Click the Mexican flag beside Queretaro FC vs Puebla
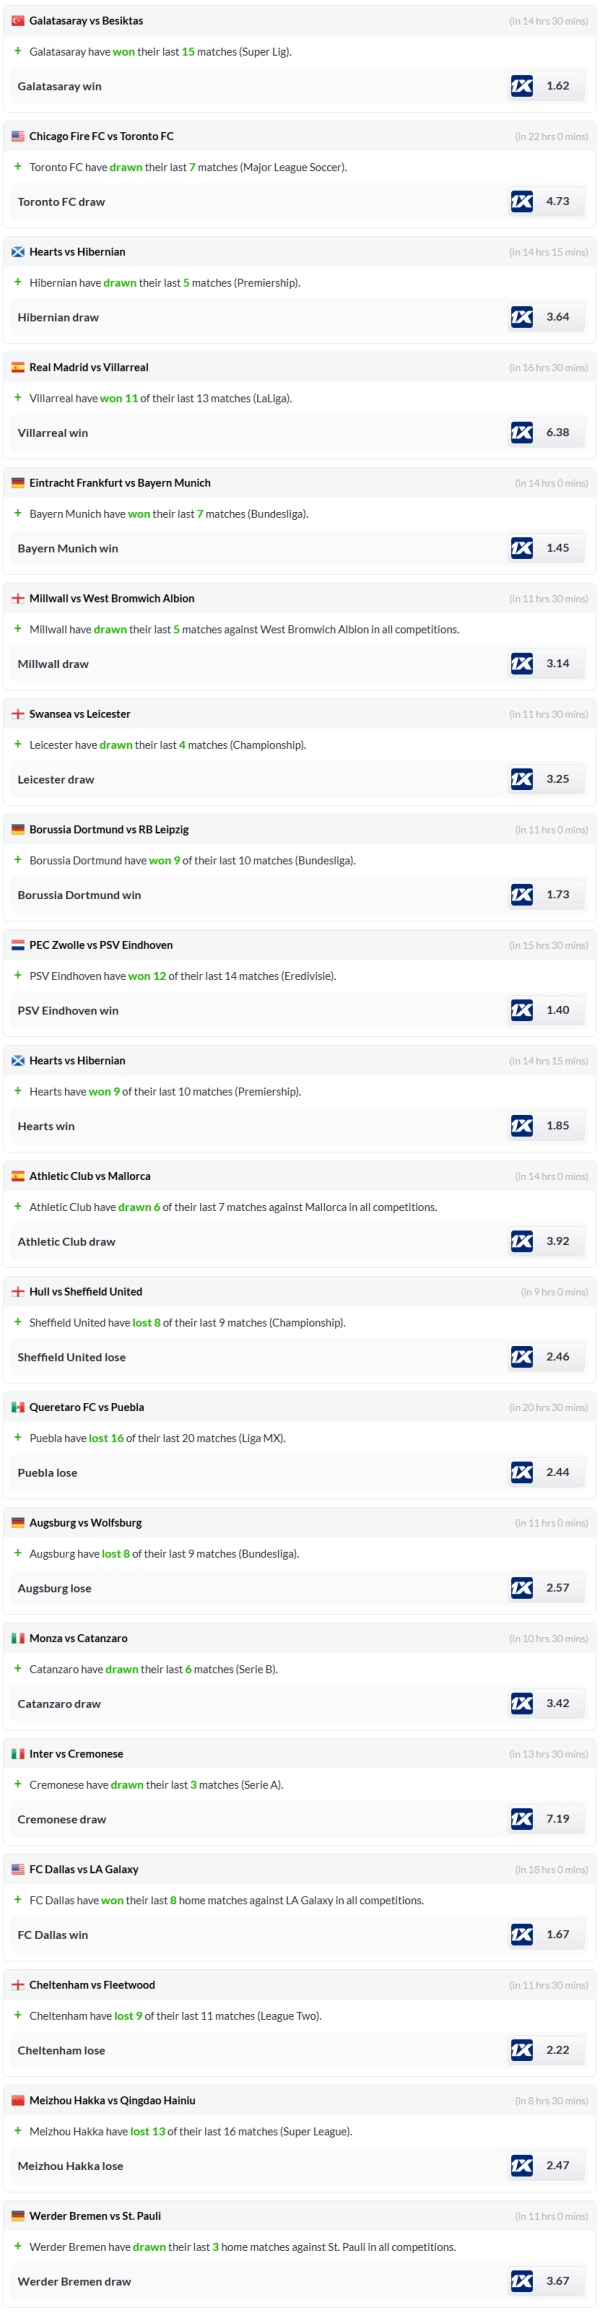Screen dimensions: 600x2313 coord(18,1407)
